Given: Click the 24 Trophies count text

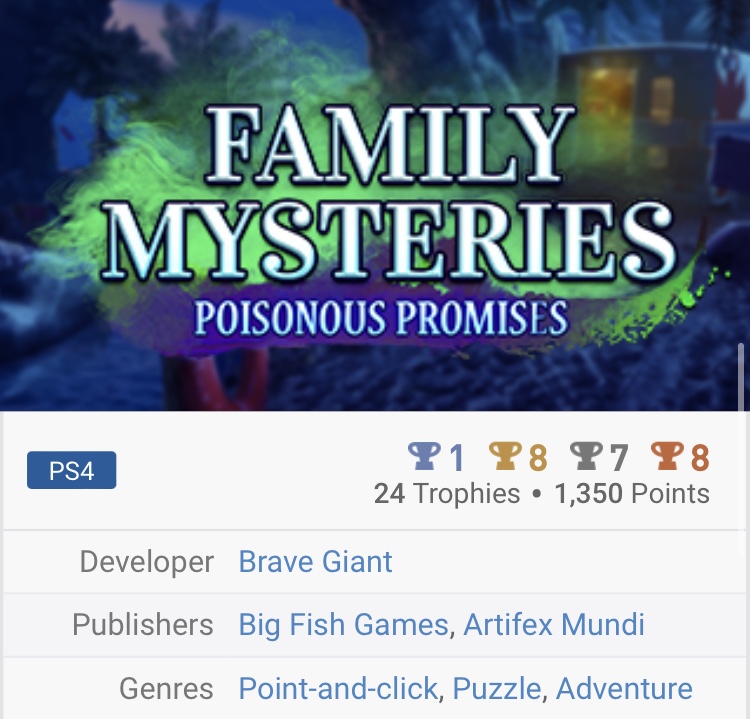Looking at the screenshot, I should pos(447,494).
